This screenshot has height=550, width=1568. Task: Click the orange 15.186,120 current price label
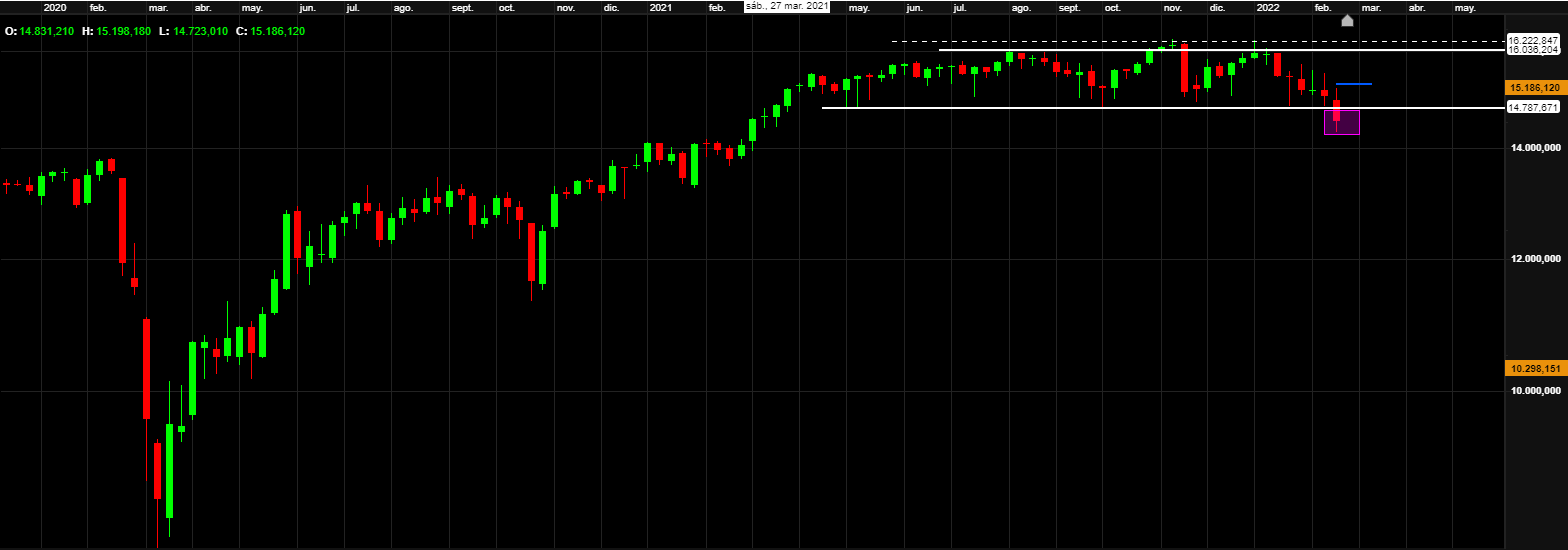(1534, 88)
